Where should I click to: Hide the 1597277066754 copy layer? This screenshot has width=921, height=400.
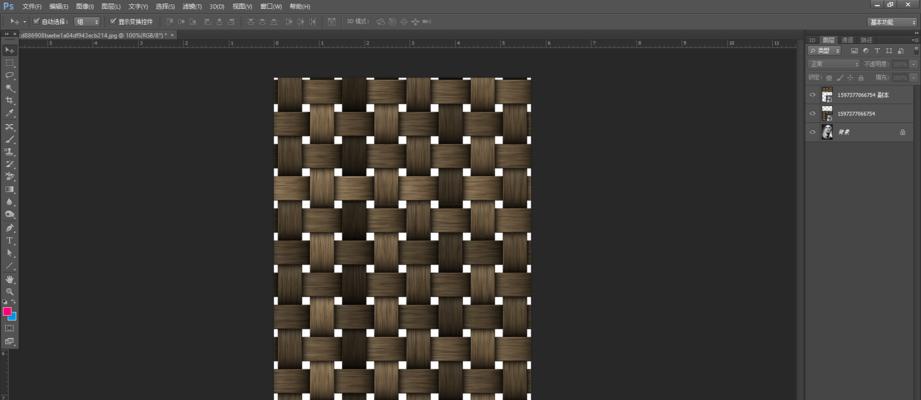click(813, 95)
